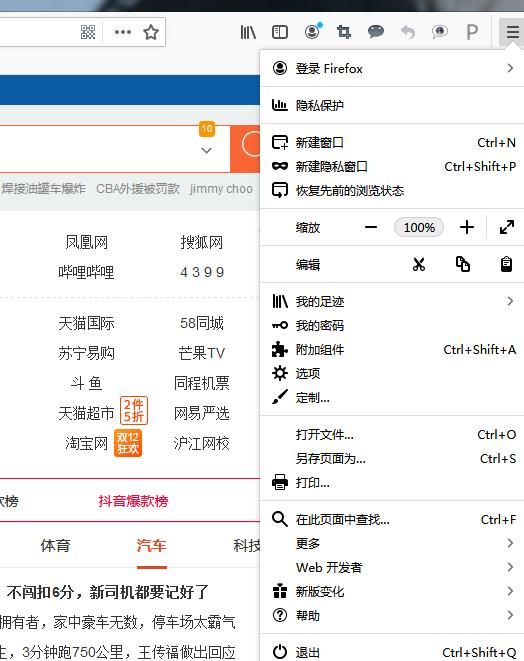Open the 凤凰网 site link
Viewport: 524px width, 661px height.
tap(86, 242)
